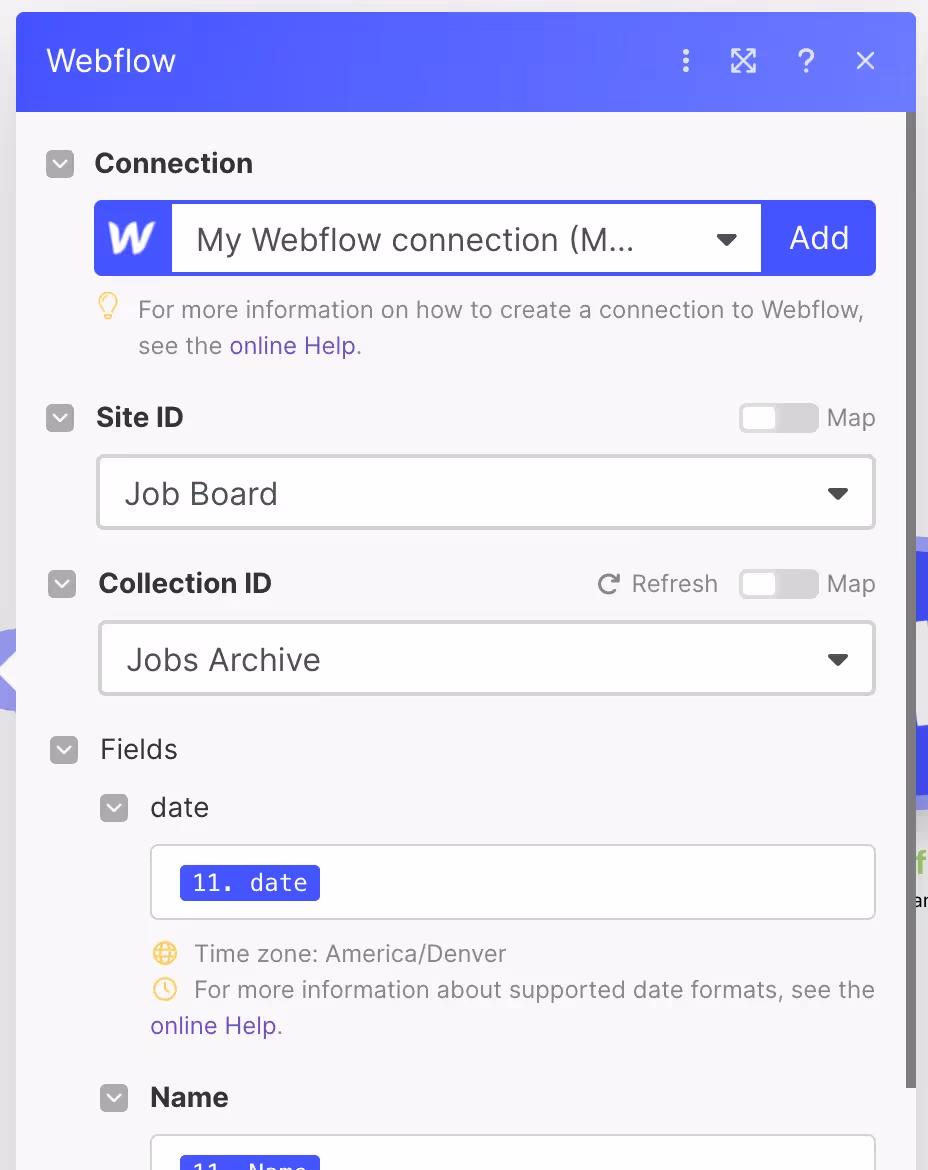Click the Refresh label for Collection ID
Screen dimensions: 928x1170
[x=674, y=584]
